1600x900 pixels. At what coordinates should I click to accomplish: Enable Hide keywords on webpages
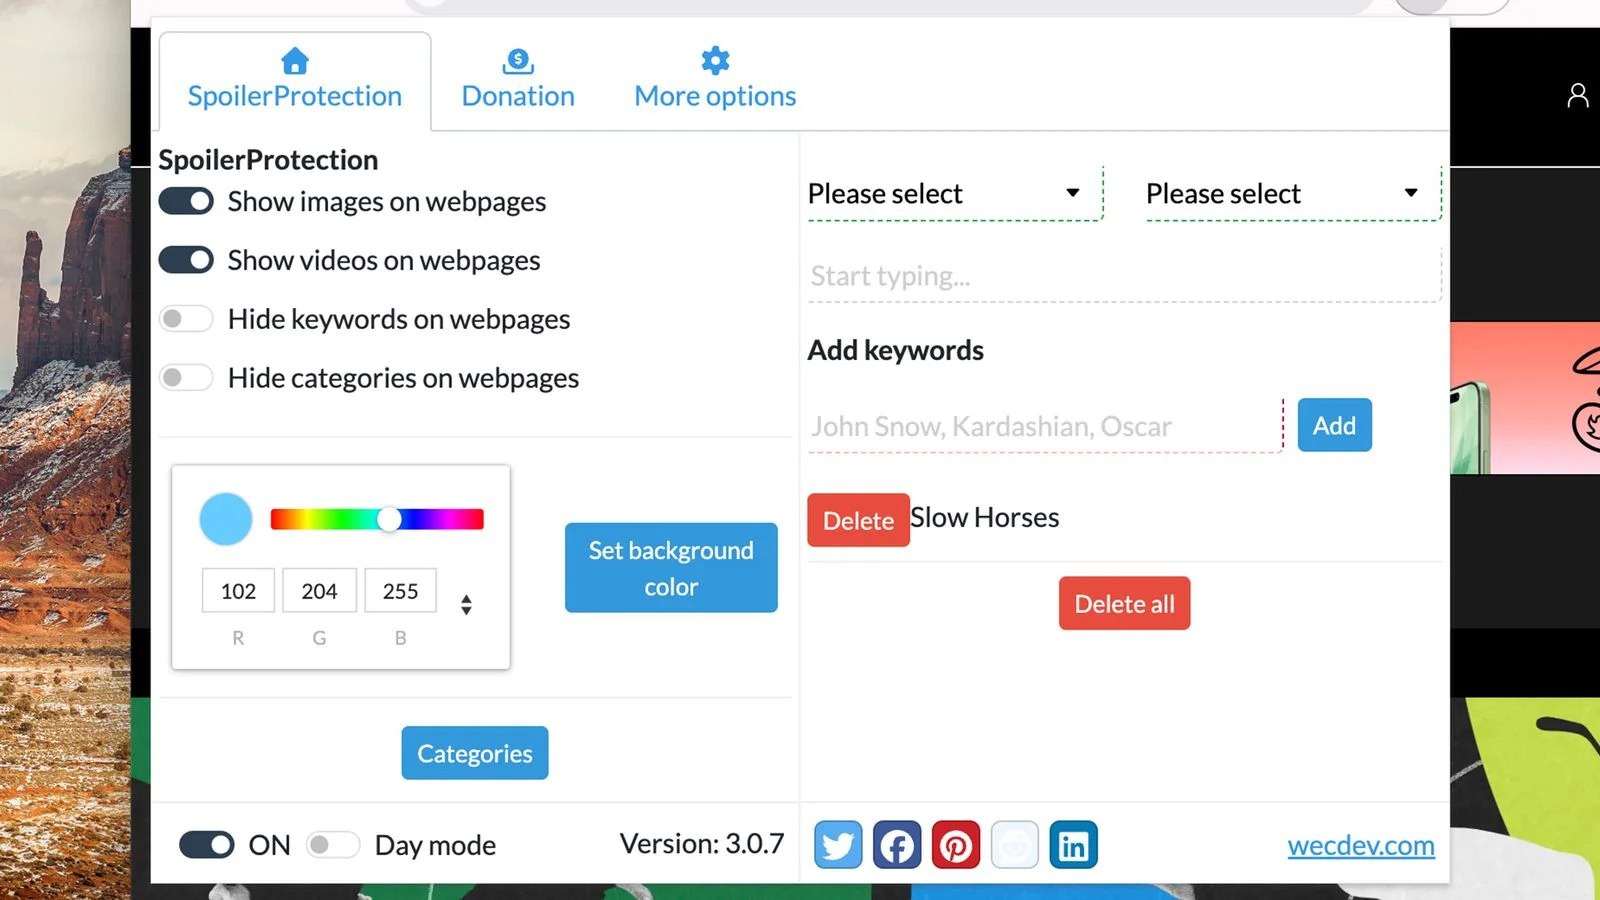point(186,319)
